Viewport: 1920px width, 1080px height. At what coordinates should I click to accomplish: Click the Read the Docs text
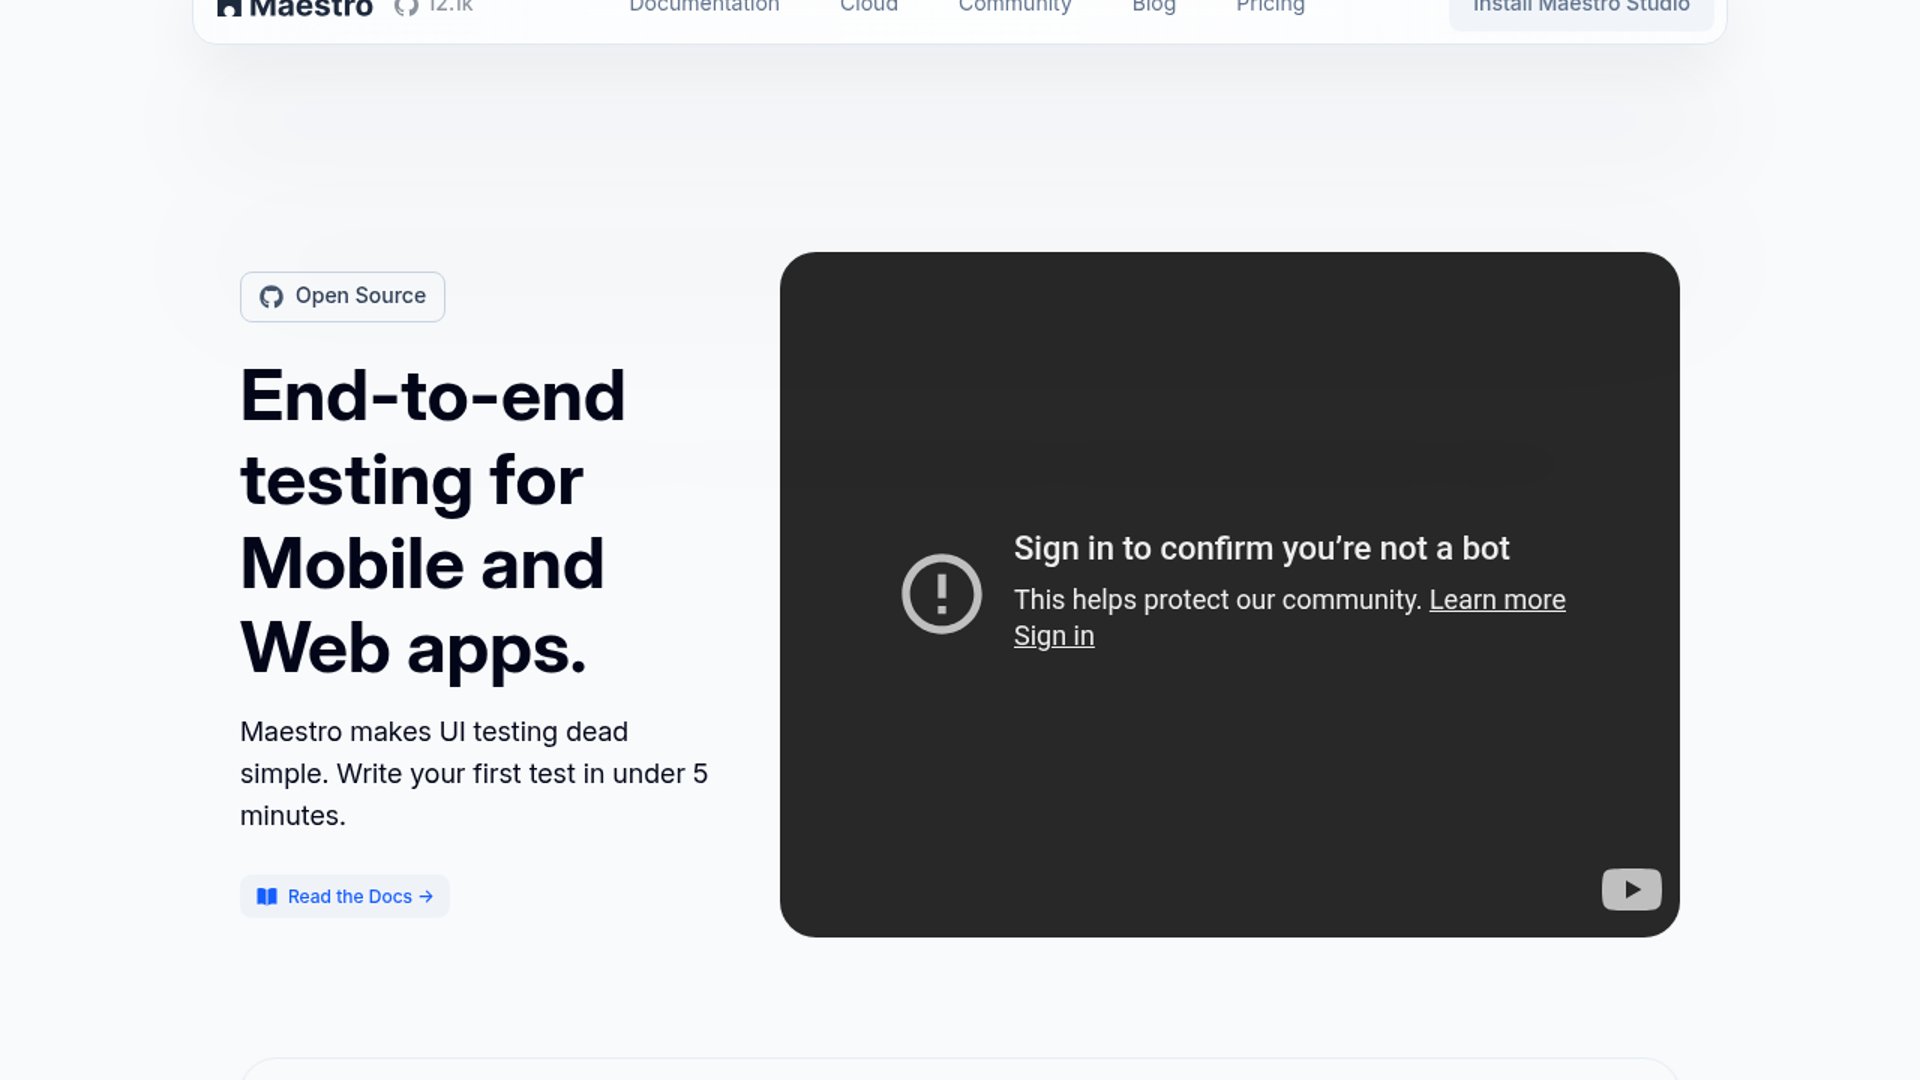[349, 897]
